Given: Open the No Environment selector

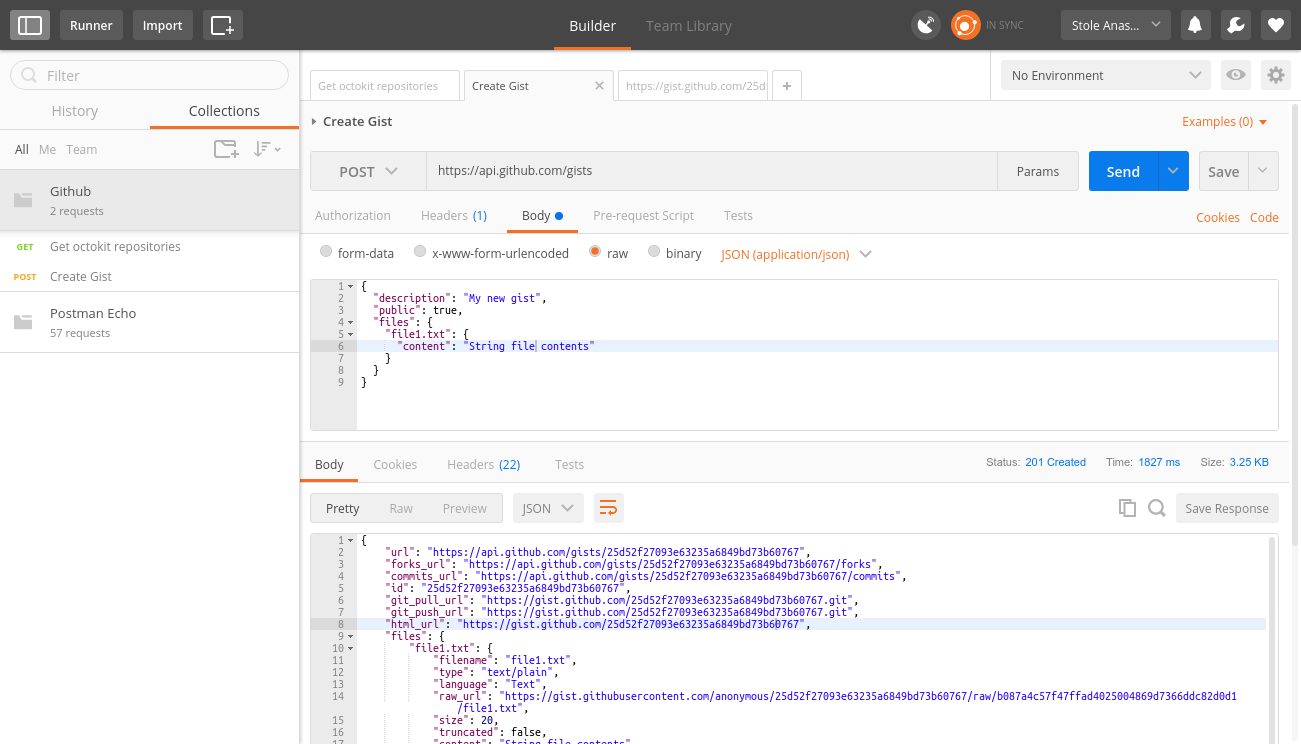Looking at the screenshot, I should (x=1106, y=75).
